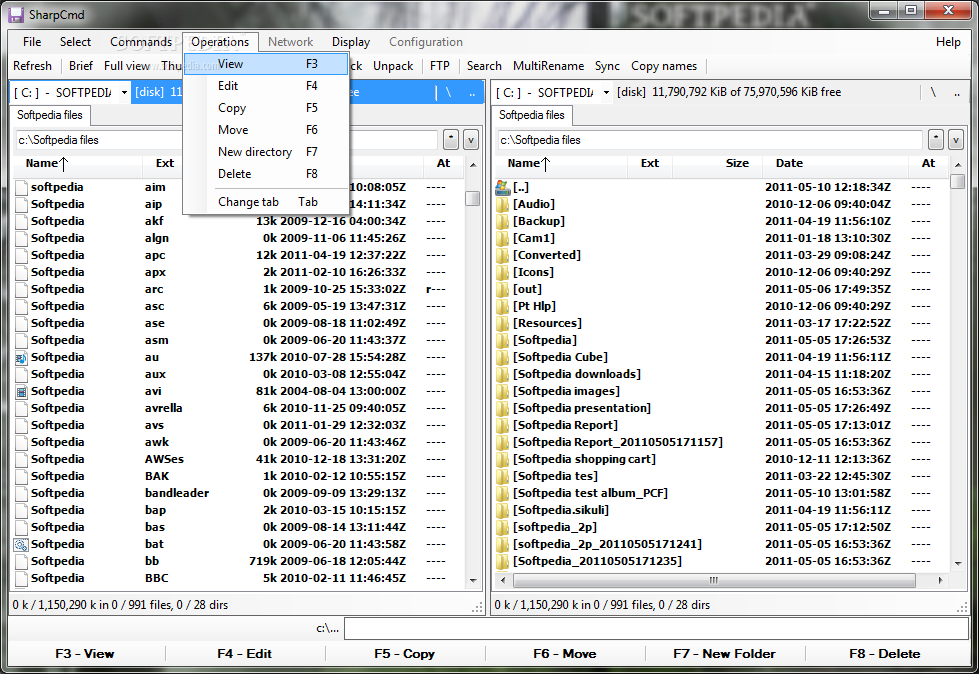Switch to Brief view mode

tap(81, 66)
